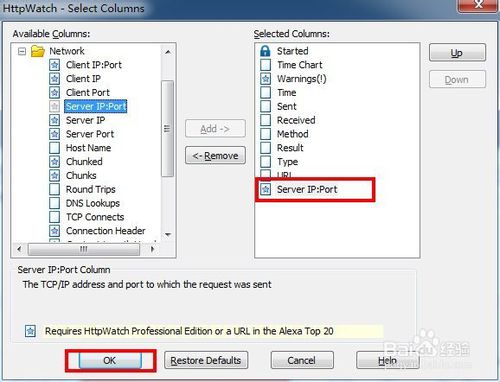
Task: Click horizontal scrollbar right arrow in Available Columns
Action: point(152,249)
